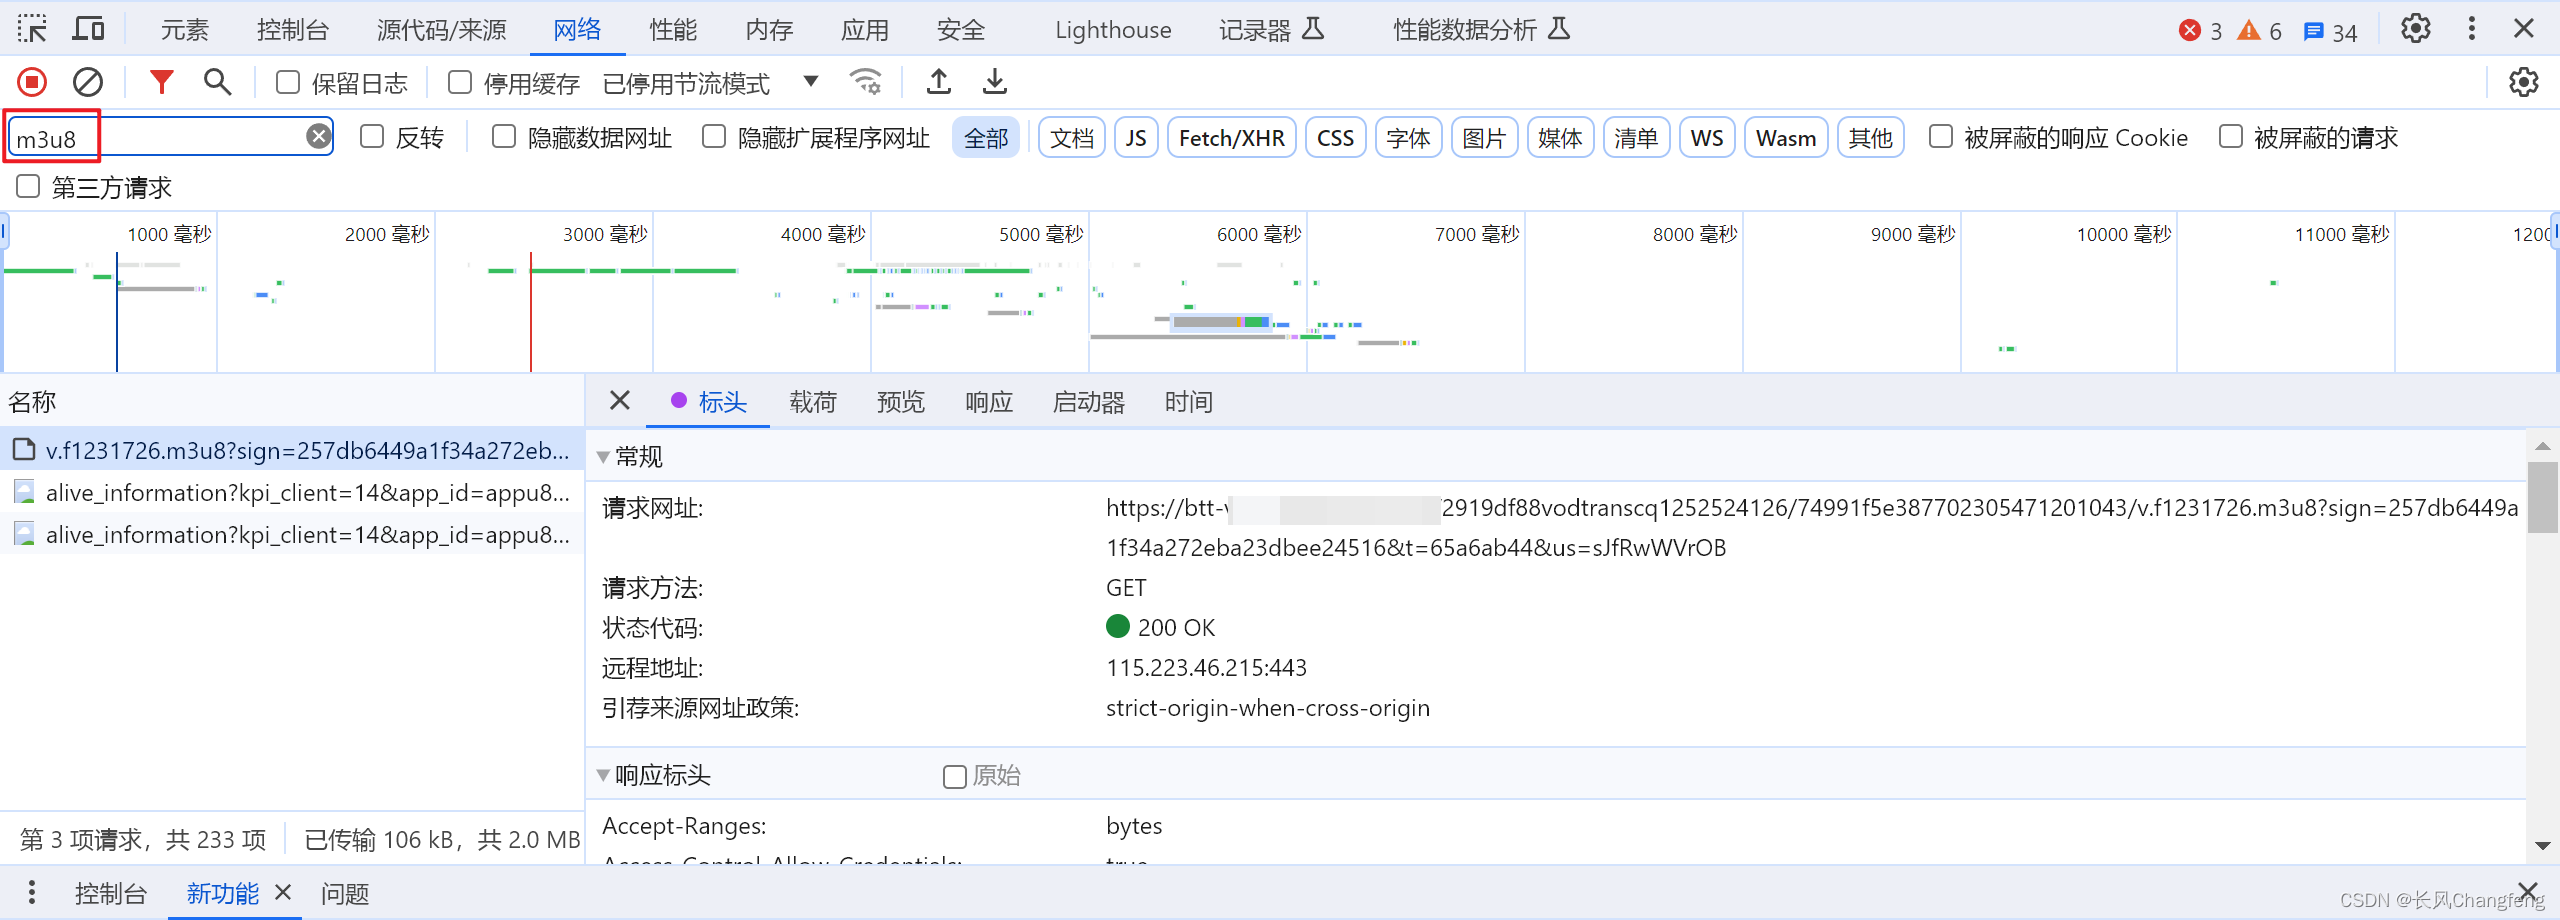The width and height of the screenshot is (2560, 920).
Task: Collapse the 响应标头 section
Action: tap(604, 776)
